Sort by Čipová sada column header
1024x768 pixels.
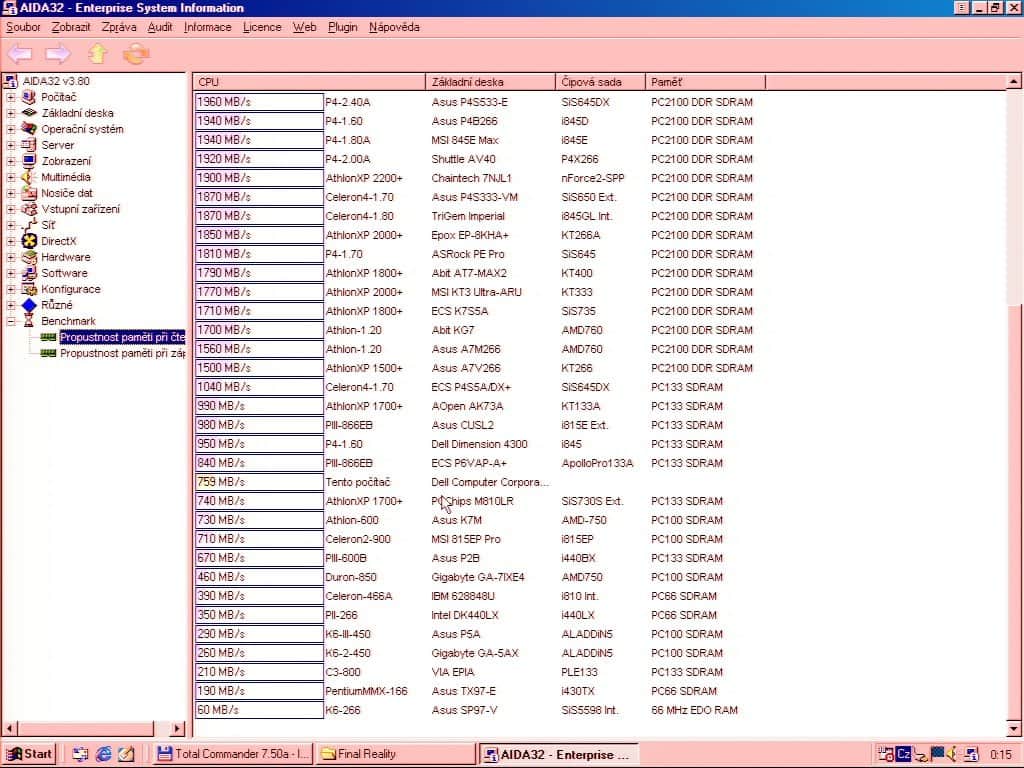pos(600,82)
